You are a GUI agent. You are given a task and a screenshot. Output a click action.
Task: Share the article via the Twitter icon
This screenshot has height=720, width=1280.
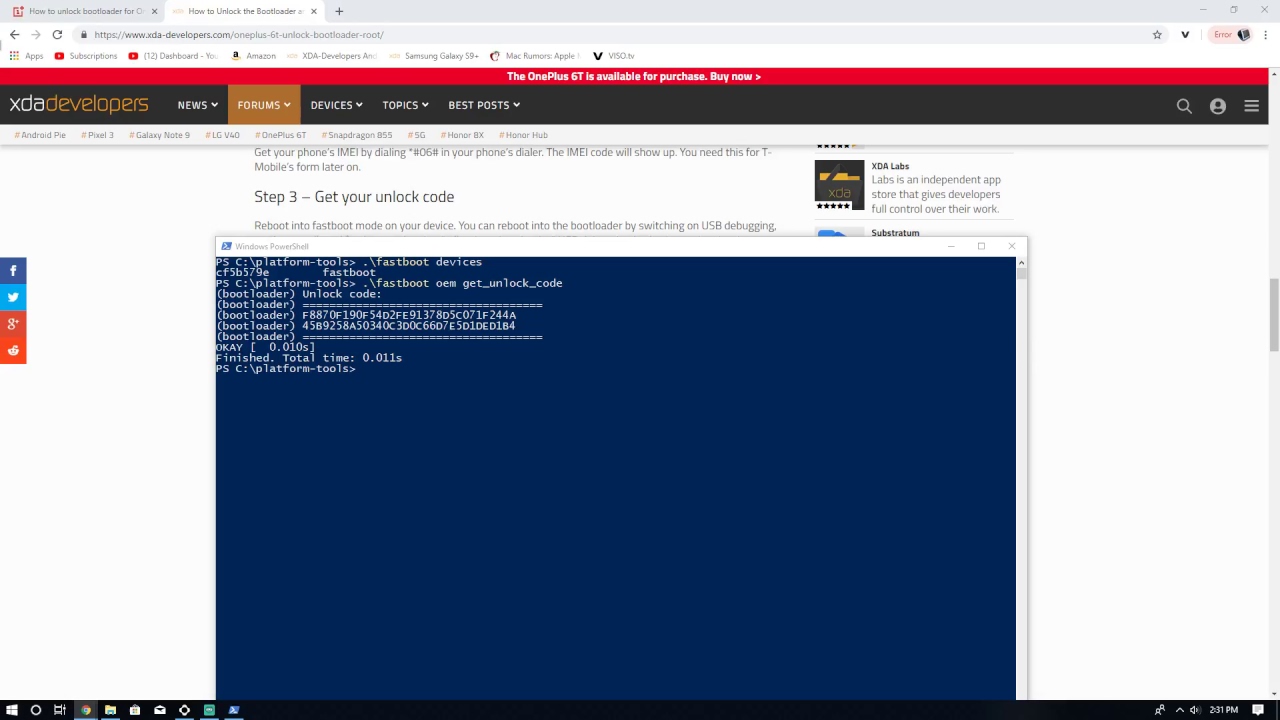click(x=13, y=297)
